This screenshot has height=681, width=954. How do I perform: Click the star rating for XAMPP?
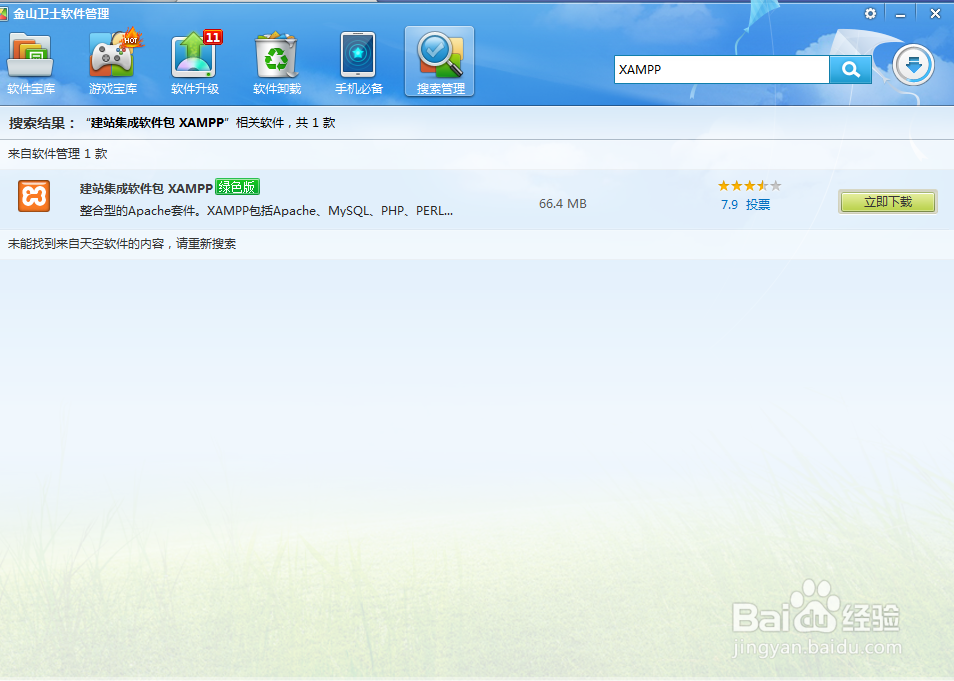click(750, 186)
